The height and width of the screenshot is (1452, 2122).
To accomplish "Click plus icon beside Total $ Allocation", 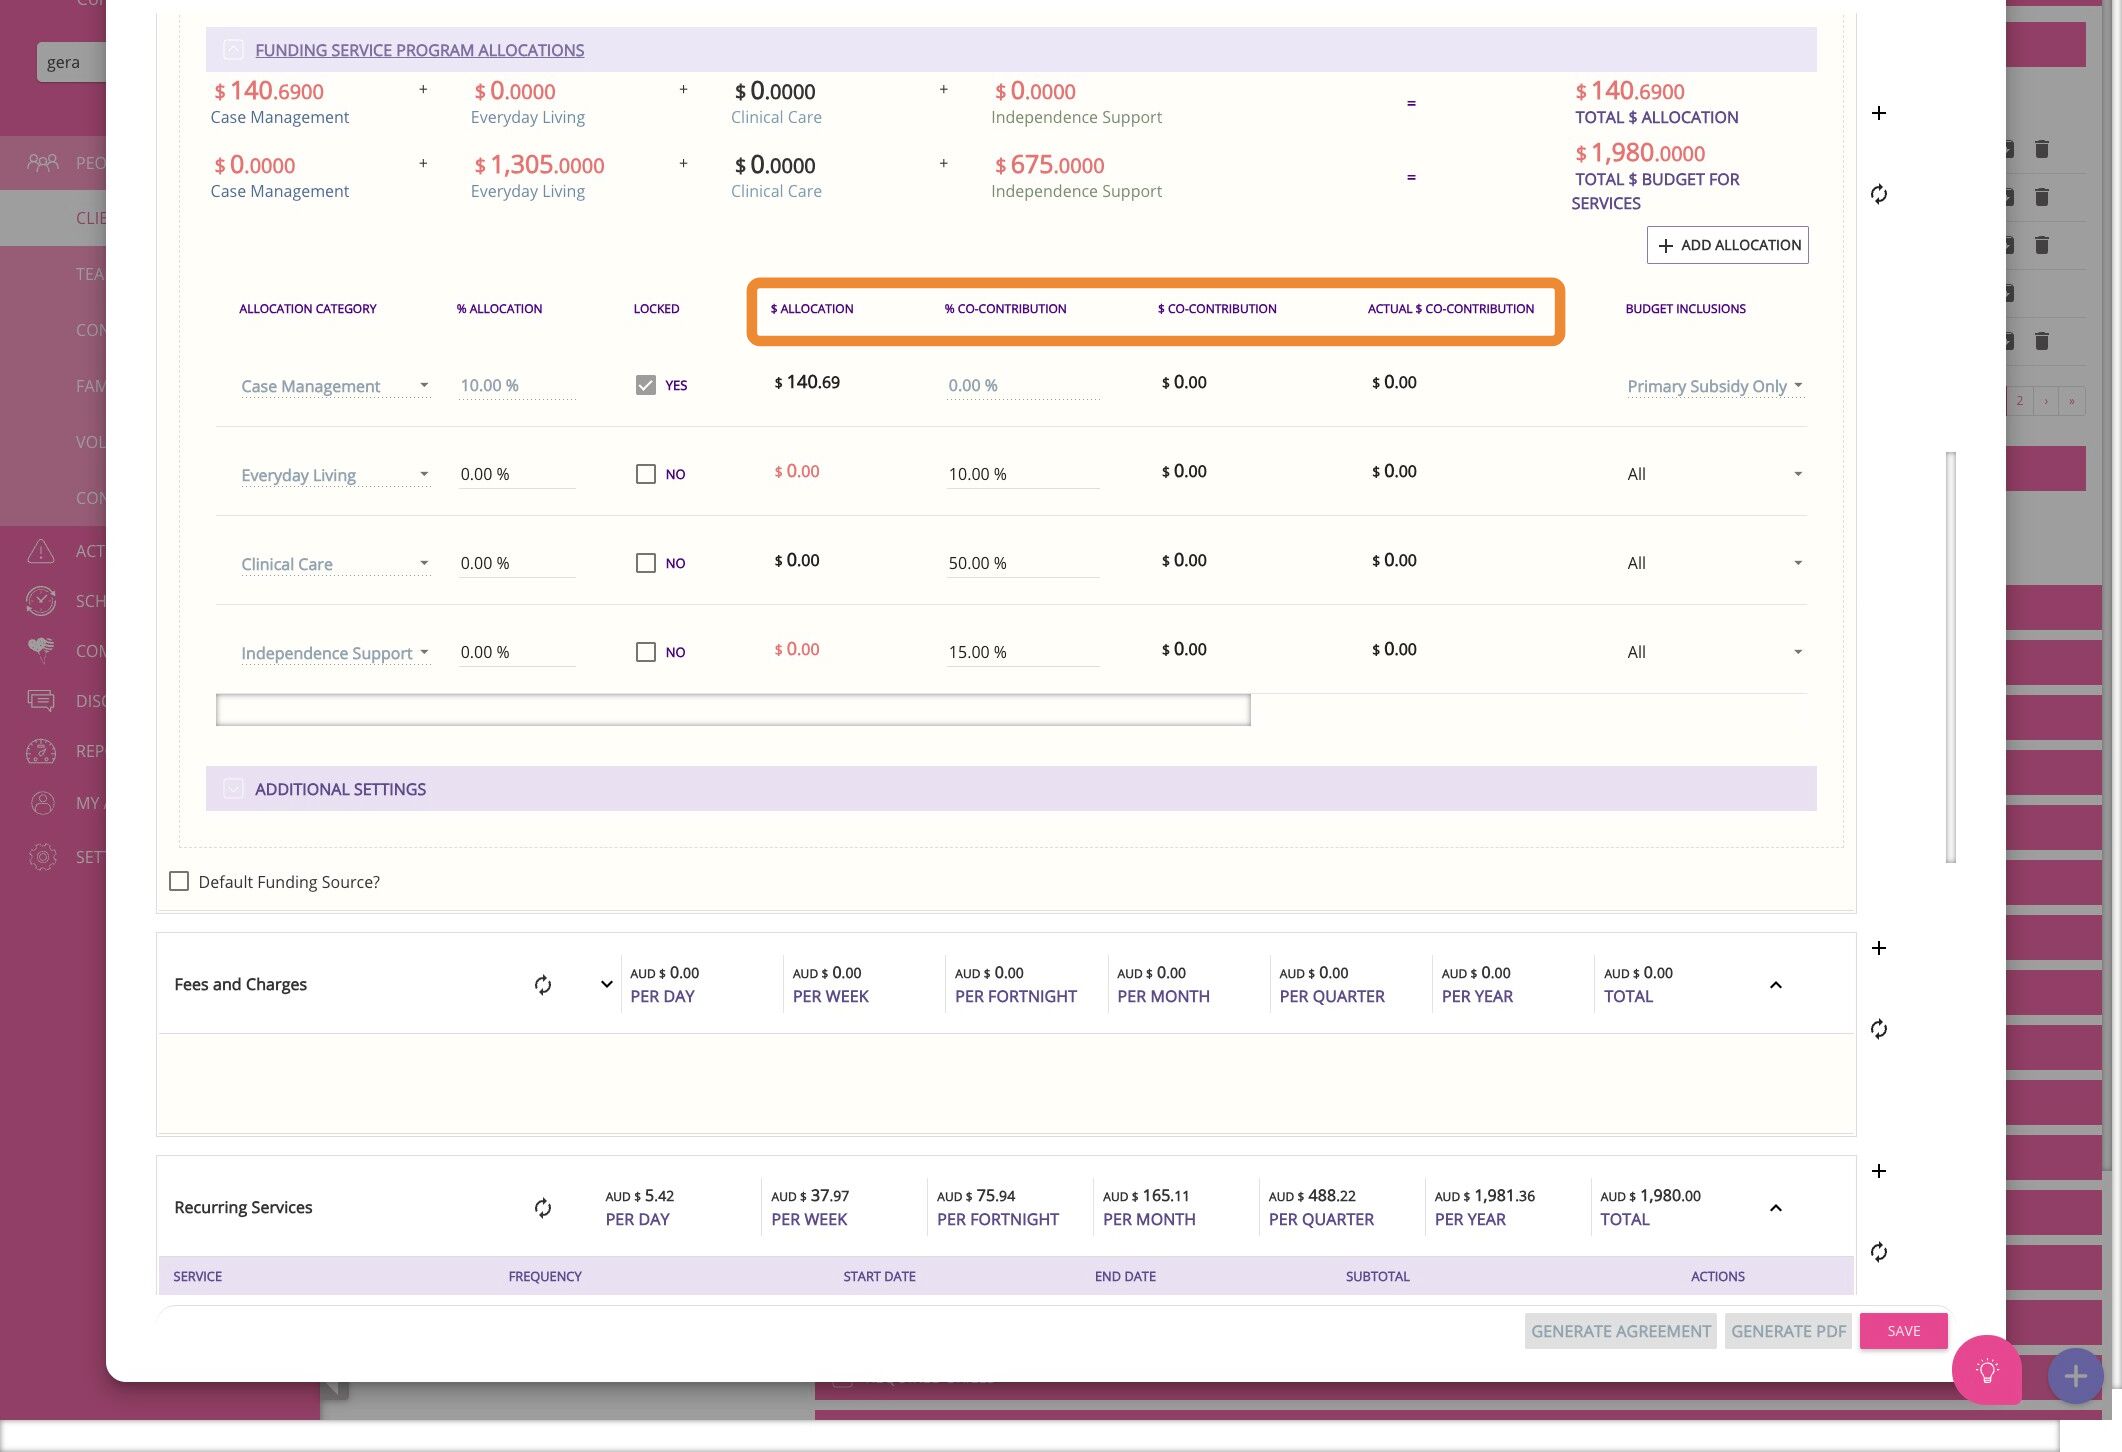I will pyautogui.click(x=1879, y=113).
